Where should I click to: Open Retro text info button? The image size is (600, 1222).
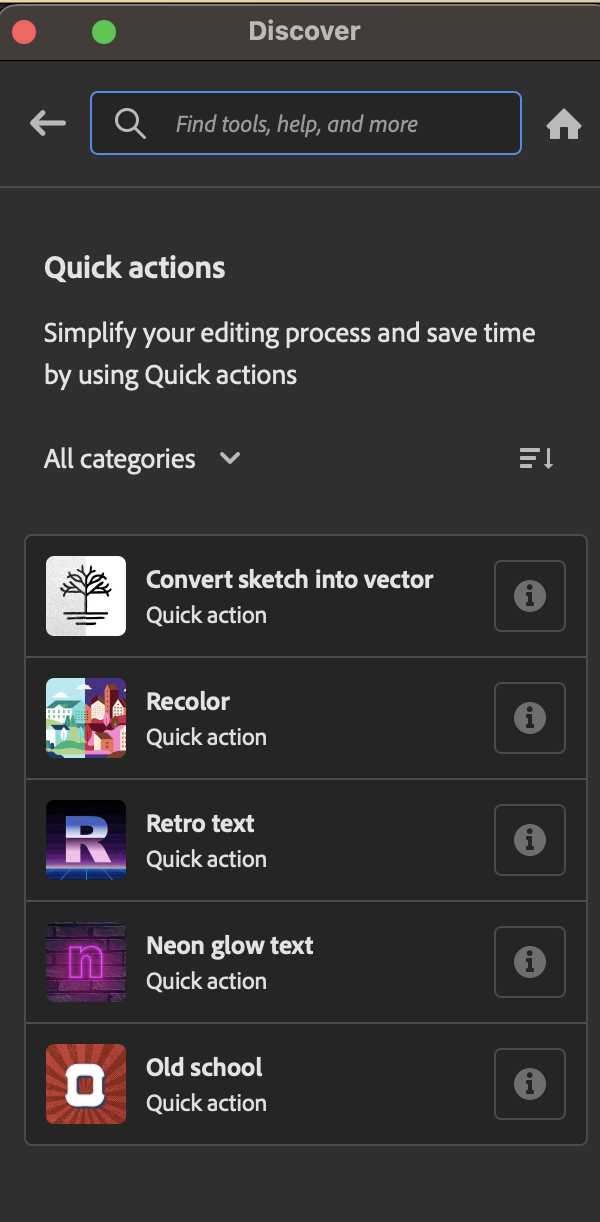(530, 840)
